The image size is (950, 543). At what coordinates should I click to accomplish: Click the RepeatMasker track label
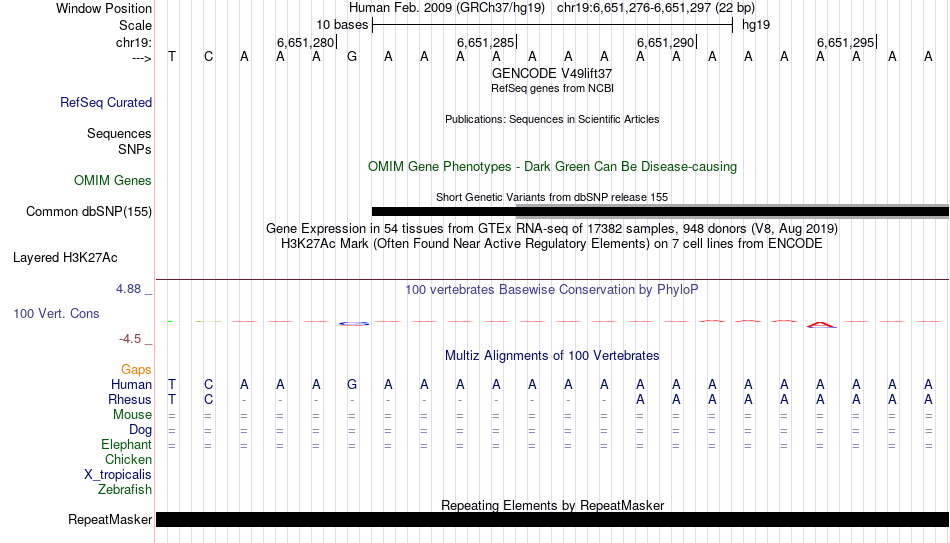click(110, 519)
